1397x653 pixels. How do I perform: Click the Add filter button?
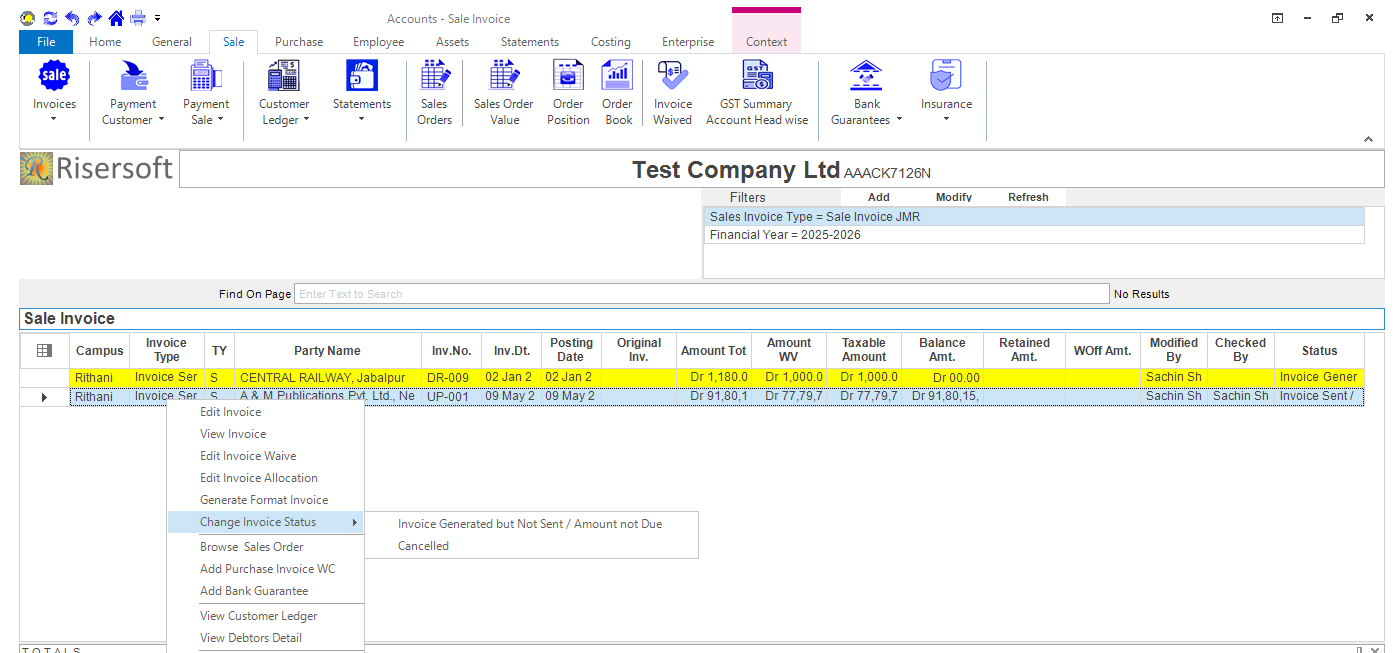coord(878,197)
